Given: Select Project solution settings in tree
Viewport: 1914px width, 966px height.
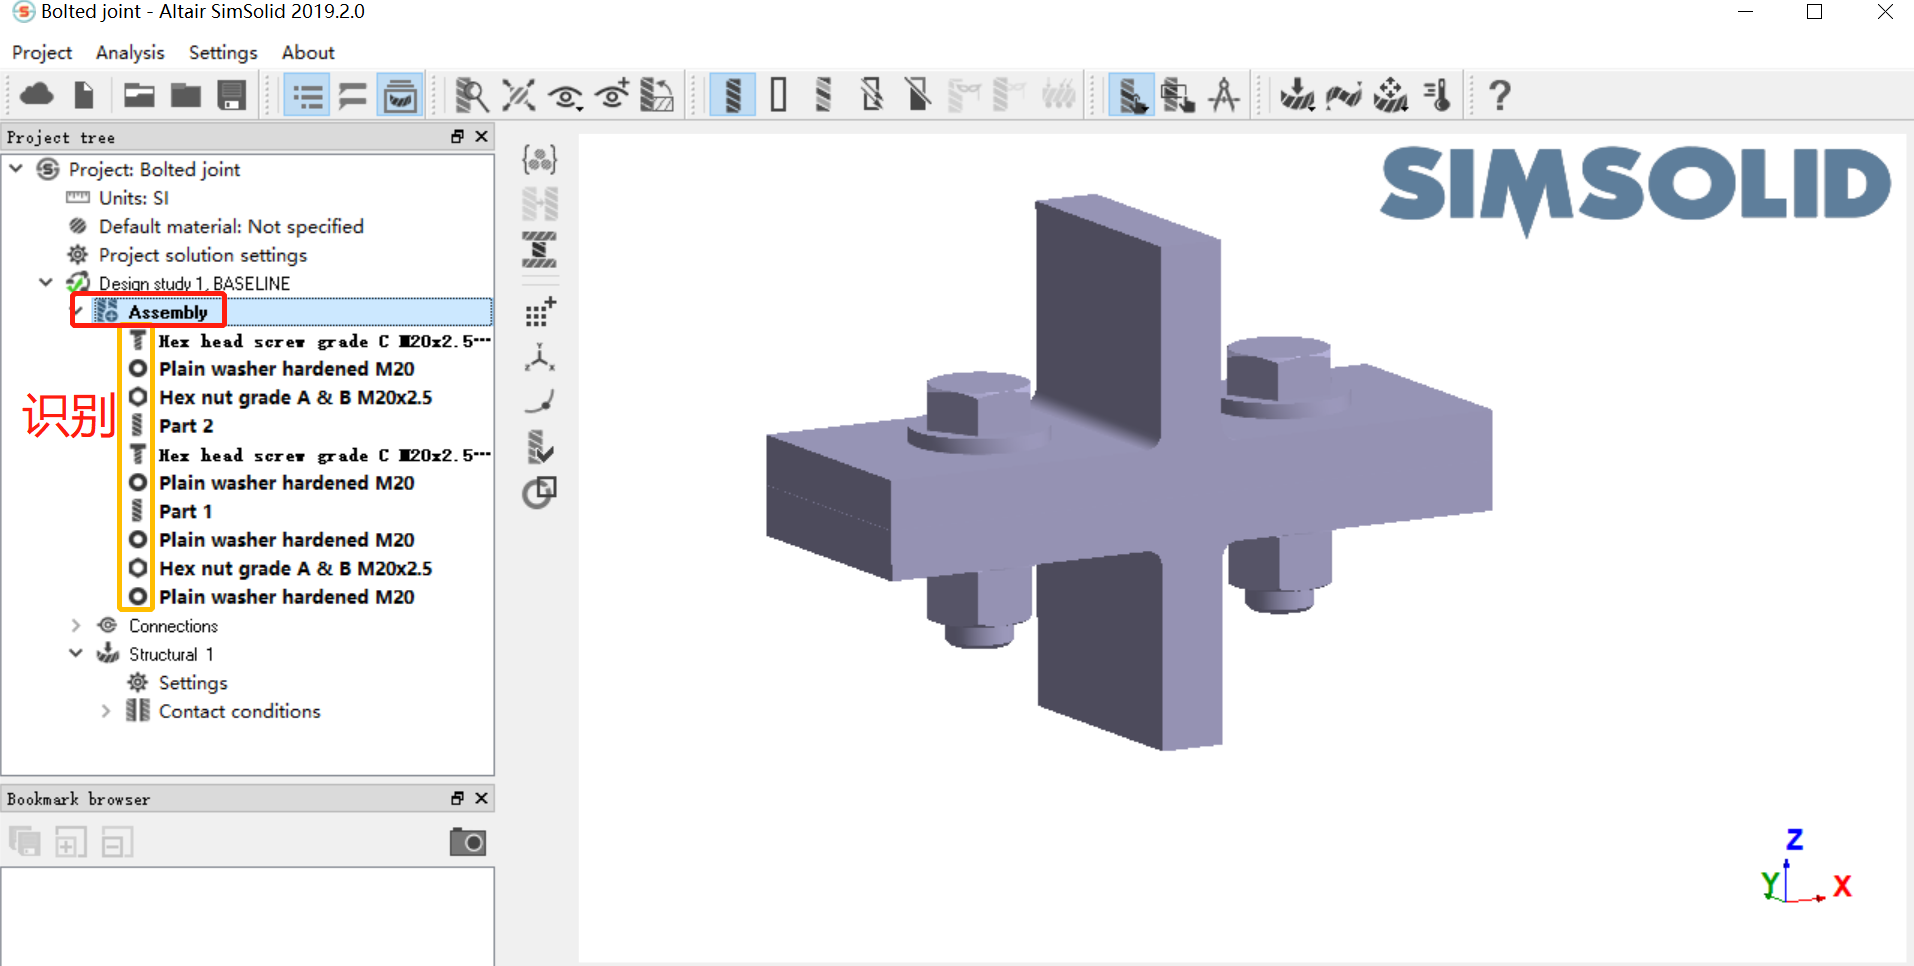Looking at the screenshot, I should click(x=202, y=255).
